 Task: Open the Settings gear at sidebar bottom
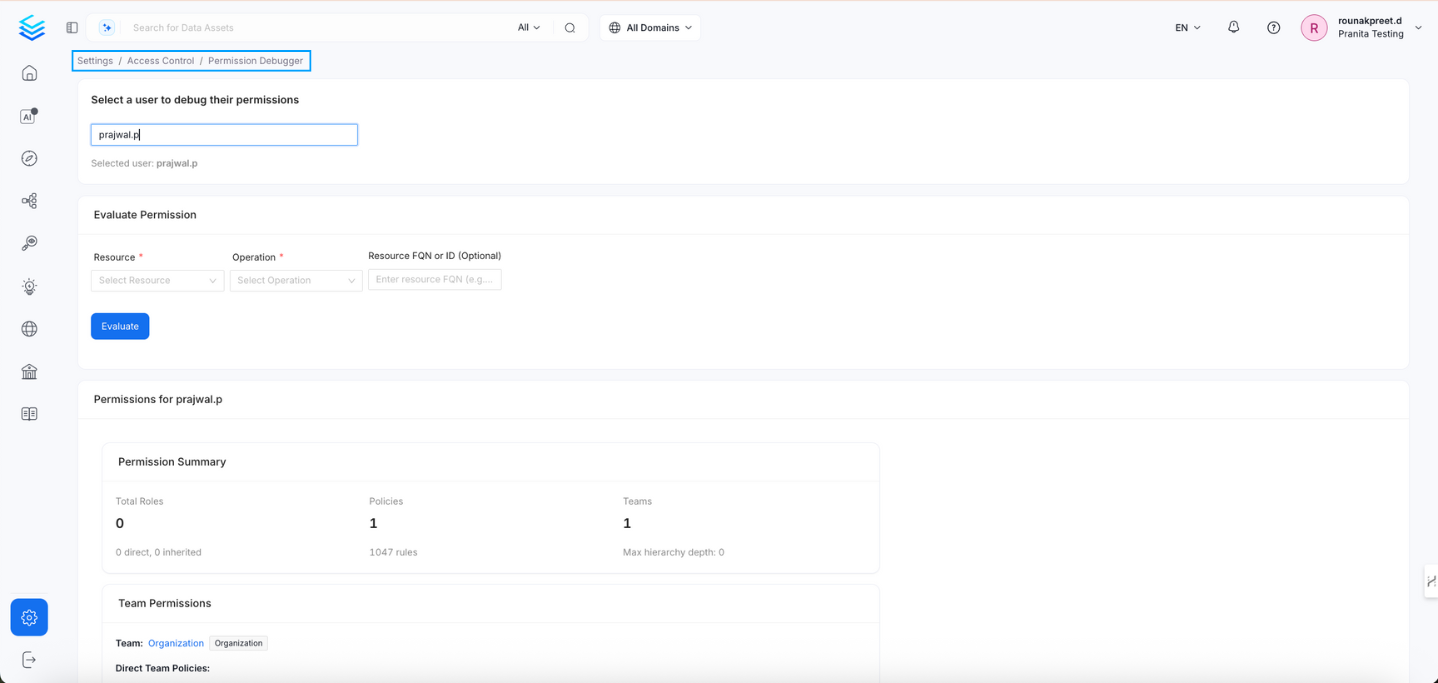pos(28,617)
